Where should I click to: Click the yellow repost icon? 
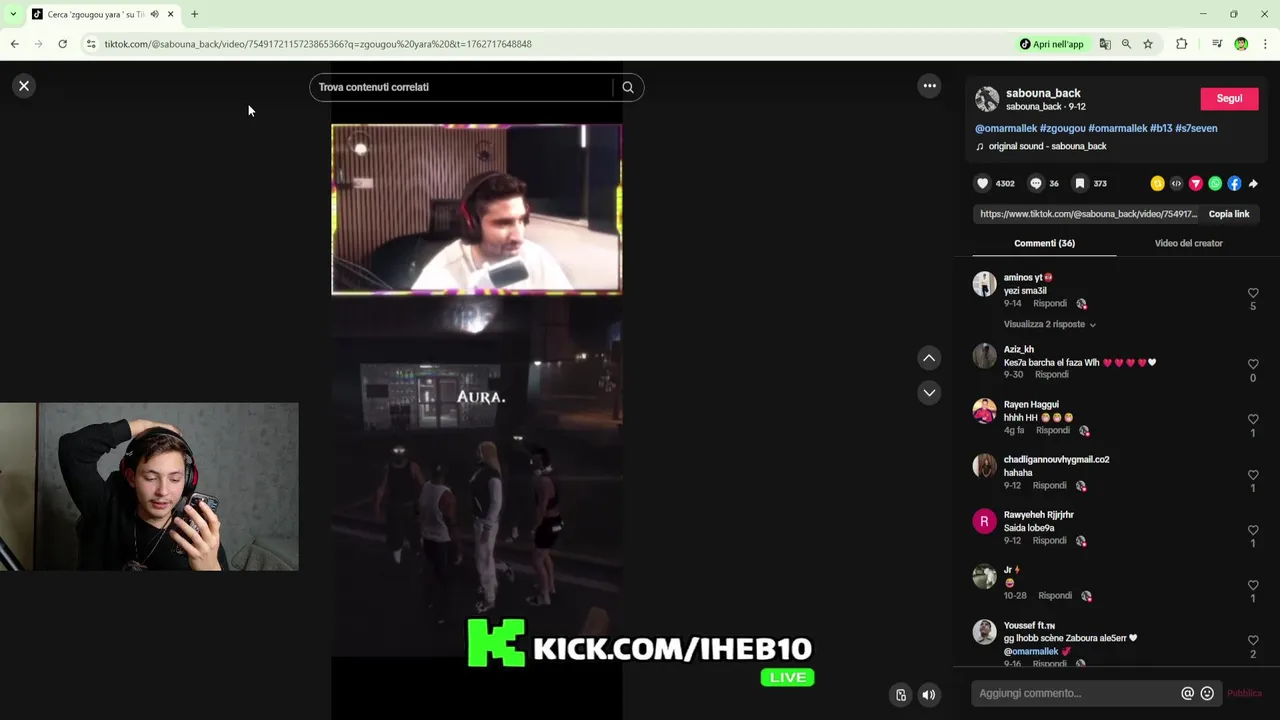click(x=1157, y=183)
